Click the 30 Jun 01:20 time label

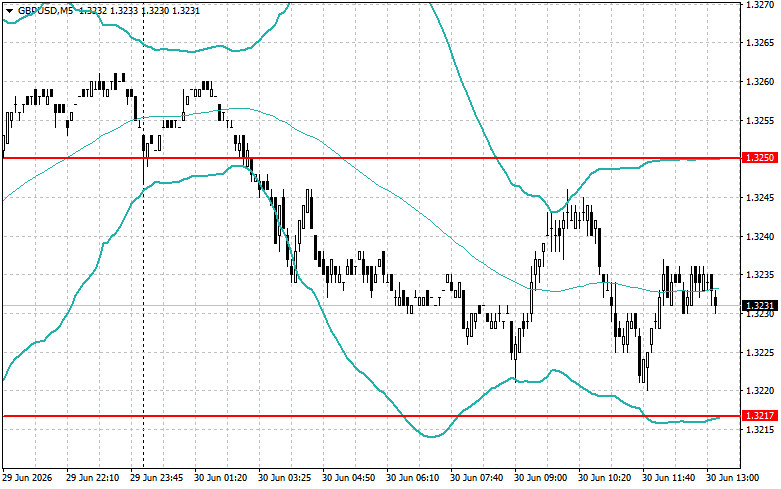point(221,478)
